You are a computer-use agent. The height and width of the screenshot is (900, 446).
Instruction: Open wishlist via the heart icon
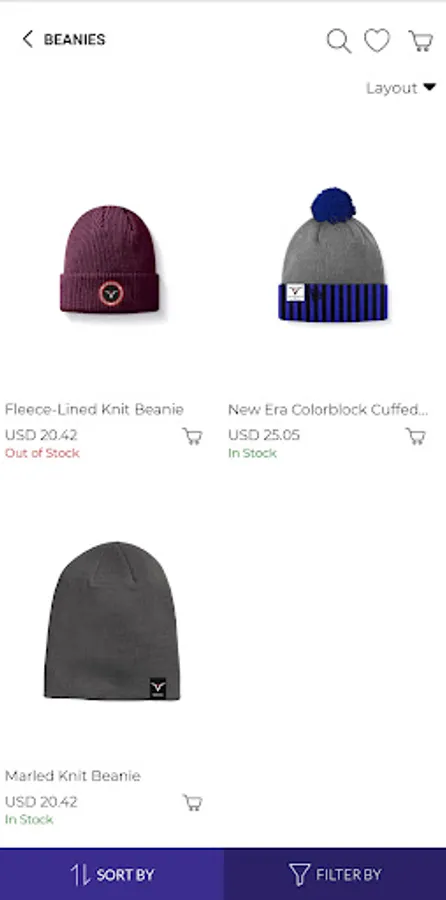[x=377, y=40]
